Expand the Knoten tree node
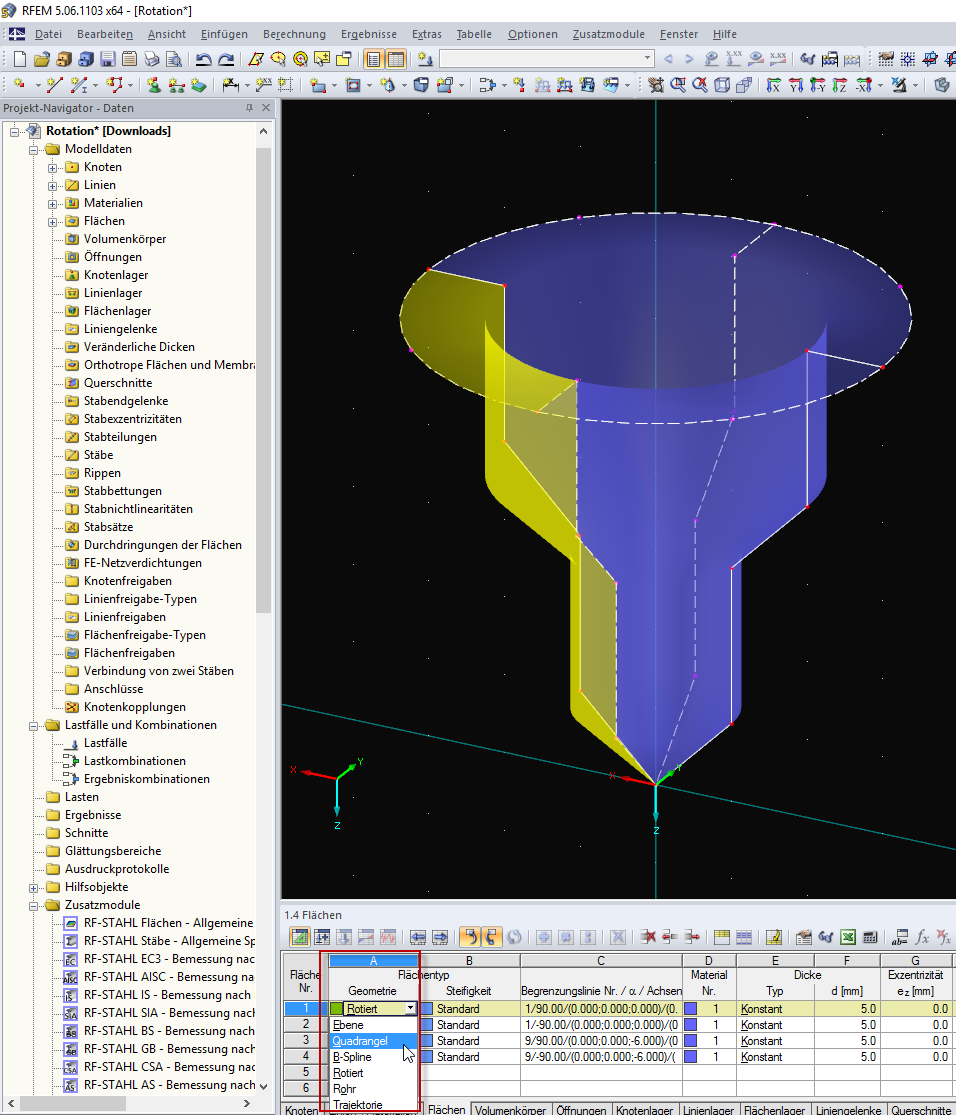The width and height of the screenshot is (956, 1115). click(x=52, y=168)
